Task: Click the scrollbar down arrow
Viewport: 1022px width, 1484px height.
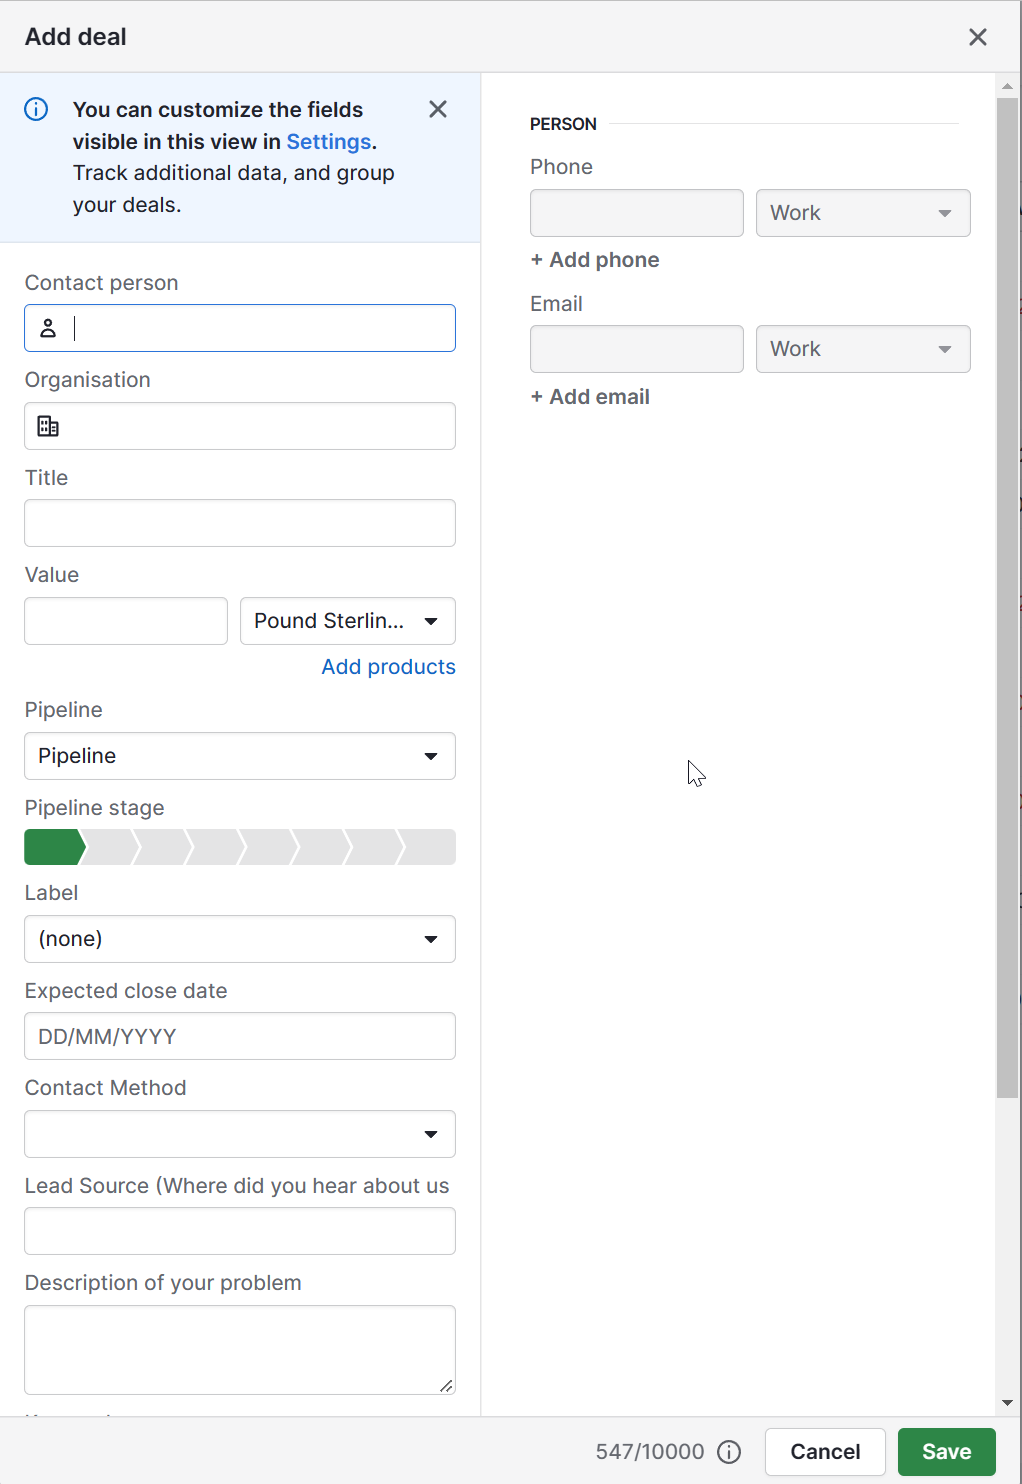Action: point(1008,1401)
